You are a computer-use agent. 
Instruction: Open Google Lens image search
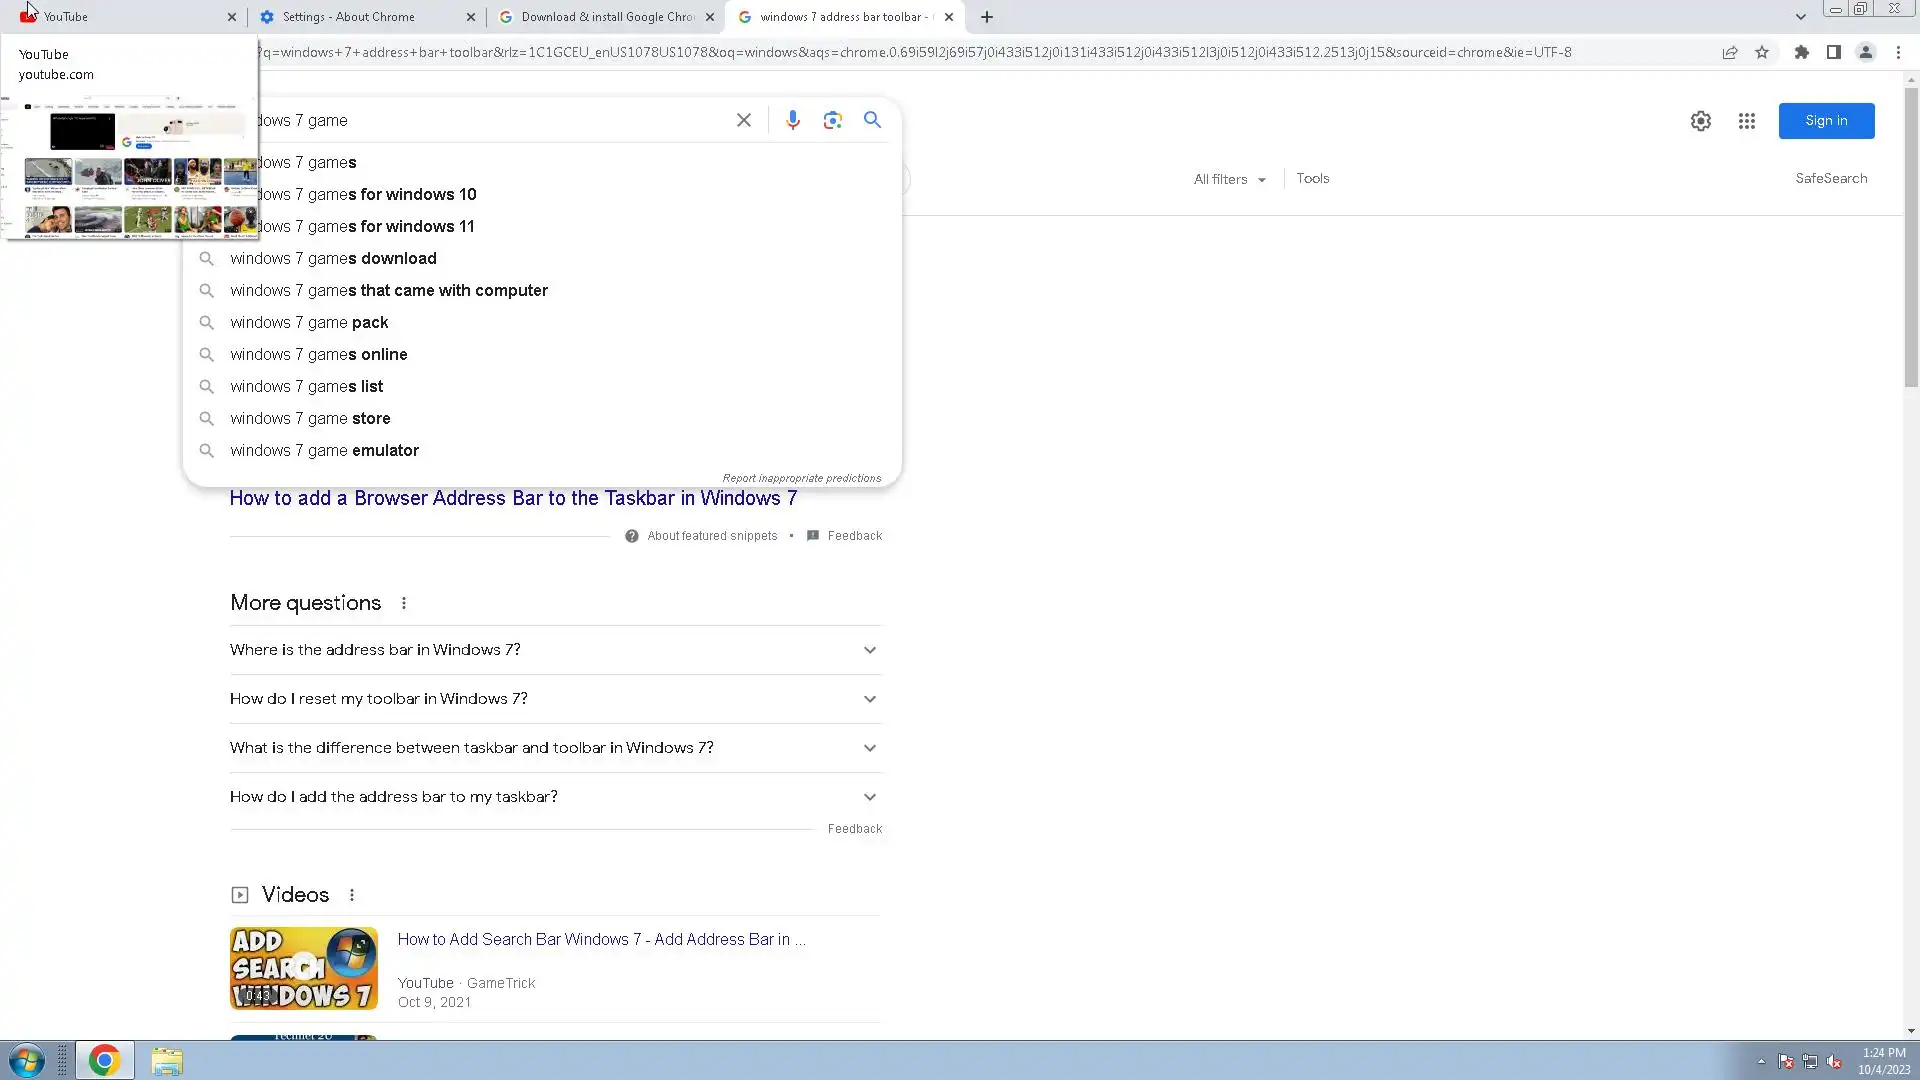832,120
